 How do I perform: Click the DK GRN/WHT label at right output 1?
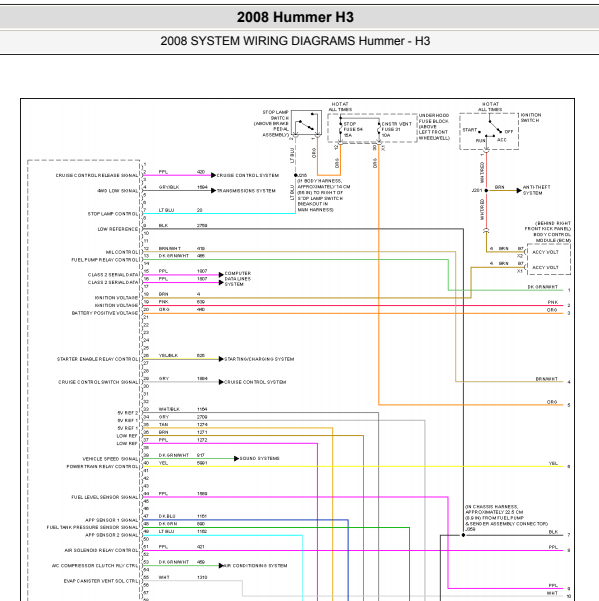click(x=542, y=287)
